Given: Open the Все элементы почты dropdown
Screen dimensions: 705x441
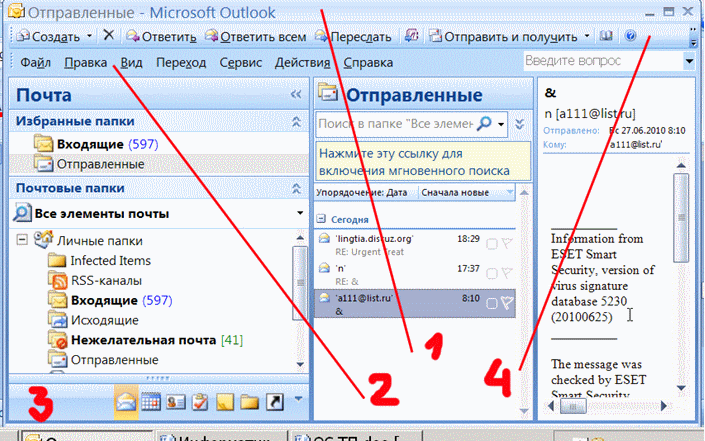Looking at the screenshot, I should [x=298, y=213].
